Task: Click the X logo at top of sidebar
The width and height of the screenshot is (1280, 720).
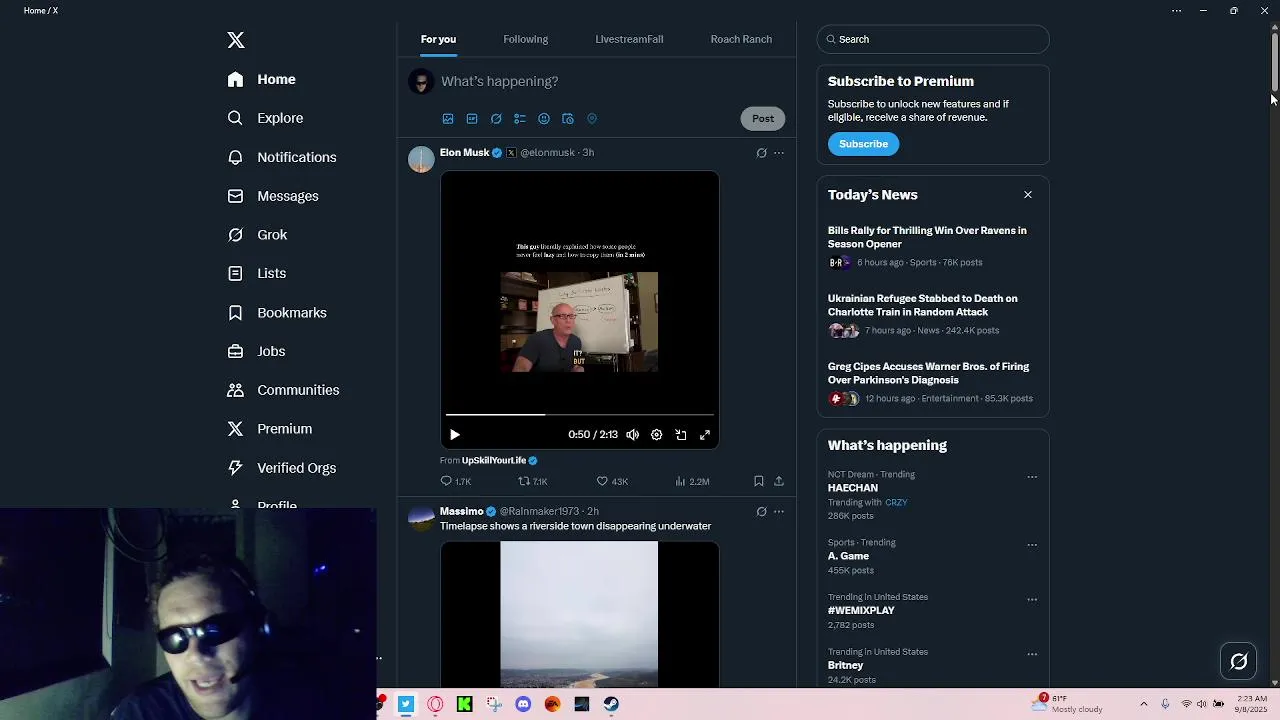Action: [x=236, y=40]
